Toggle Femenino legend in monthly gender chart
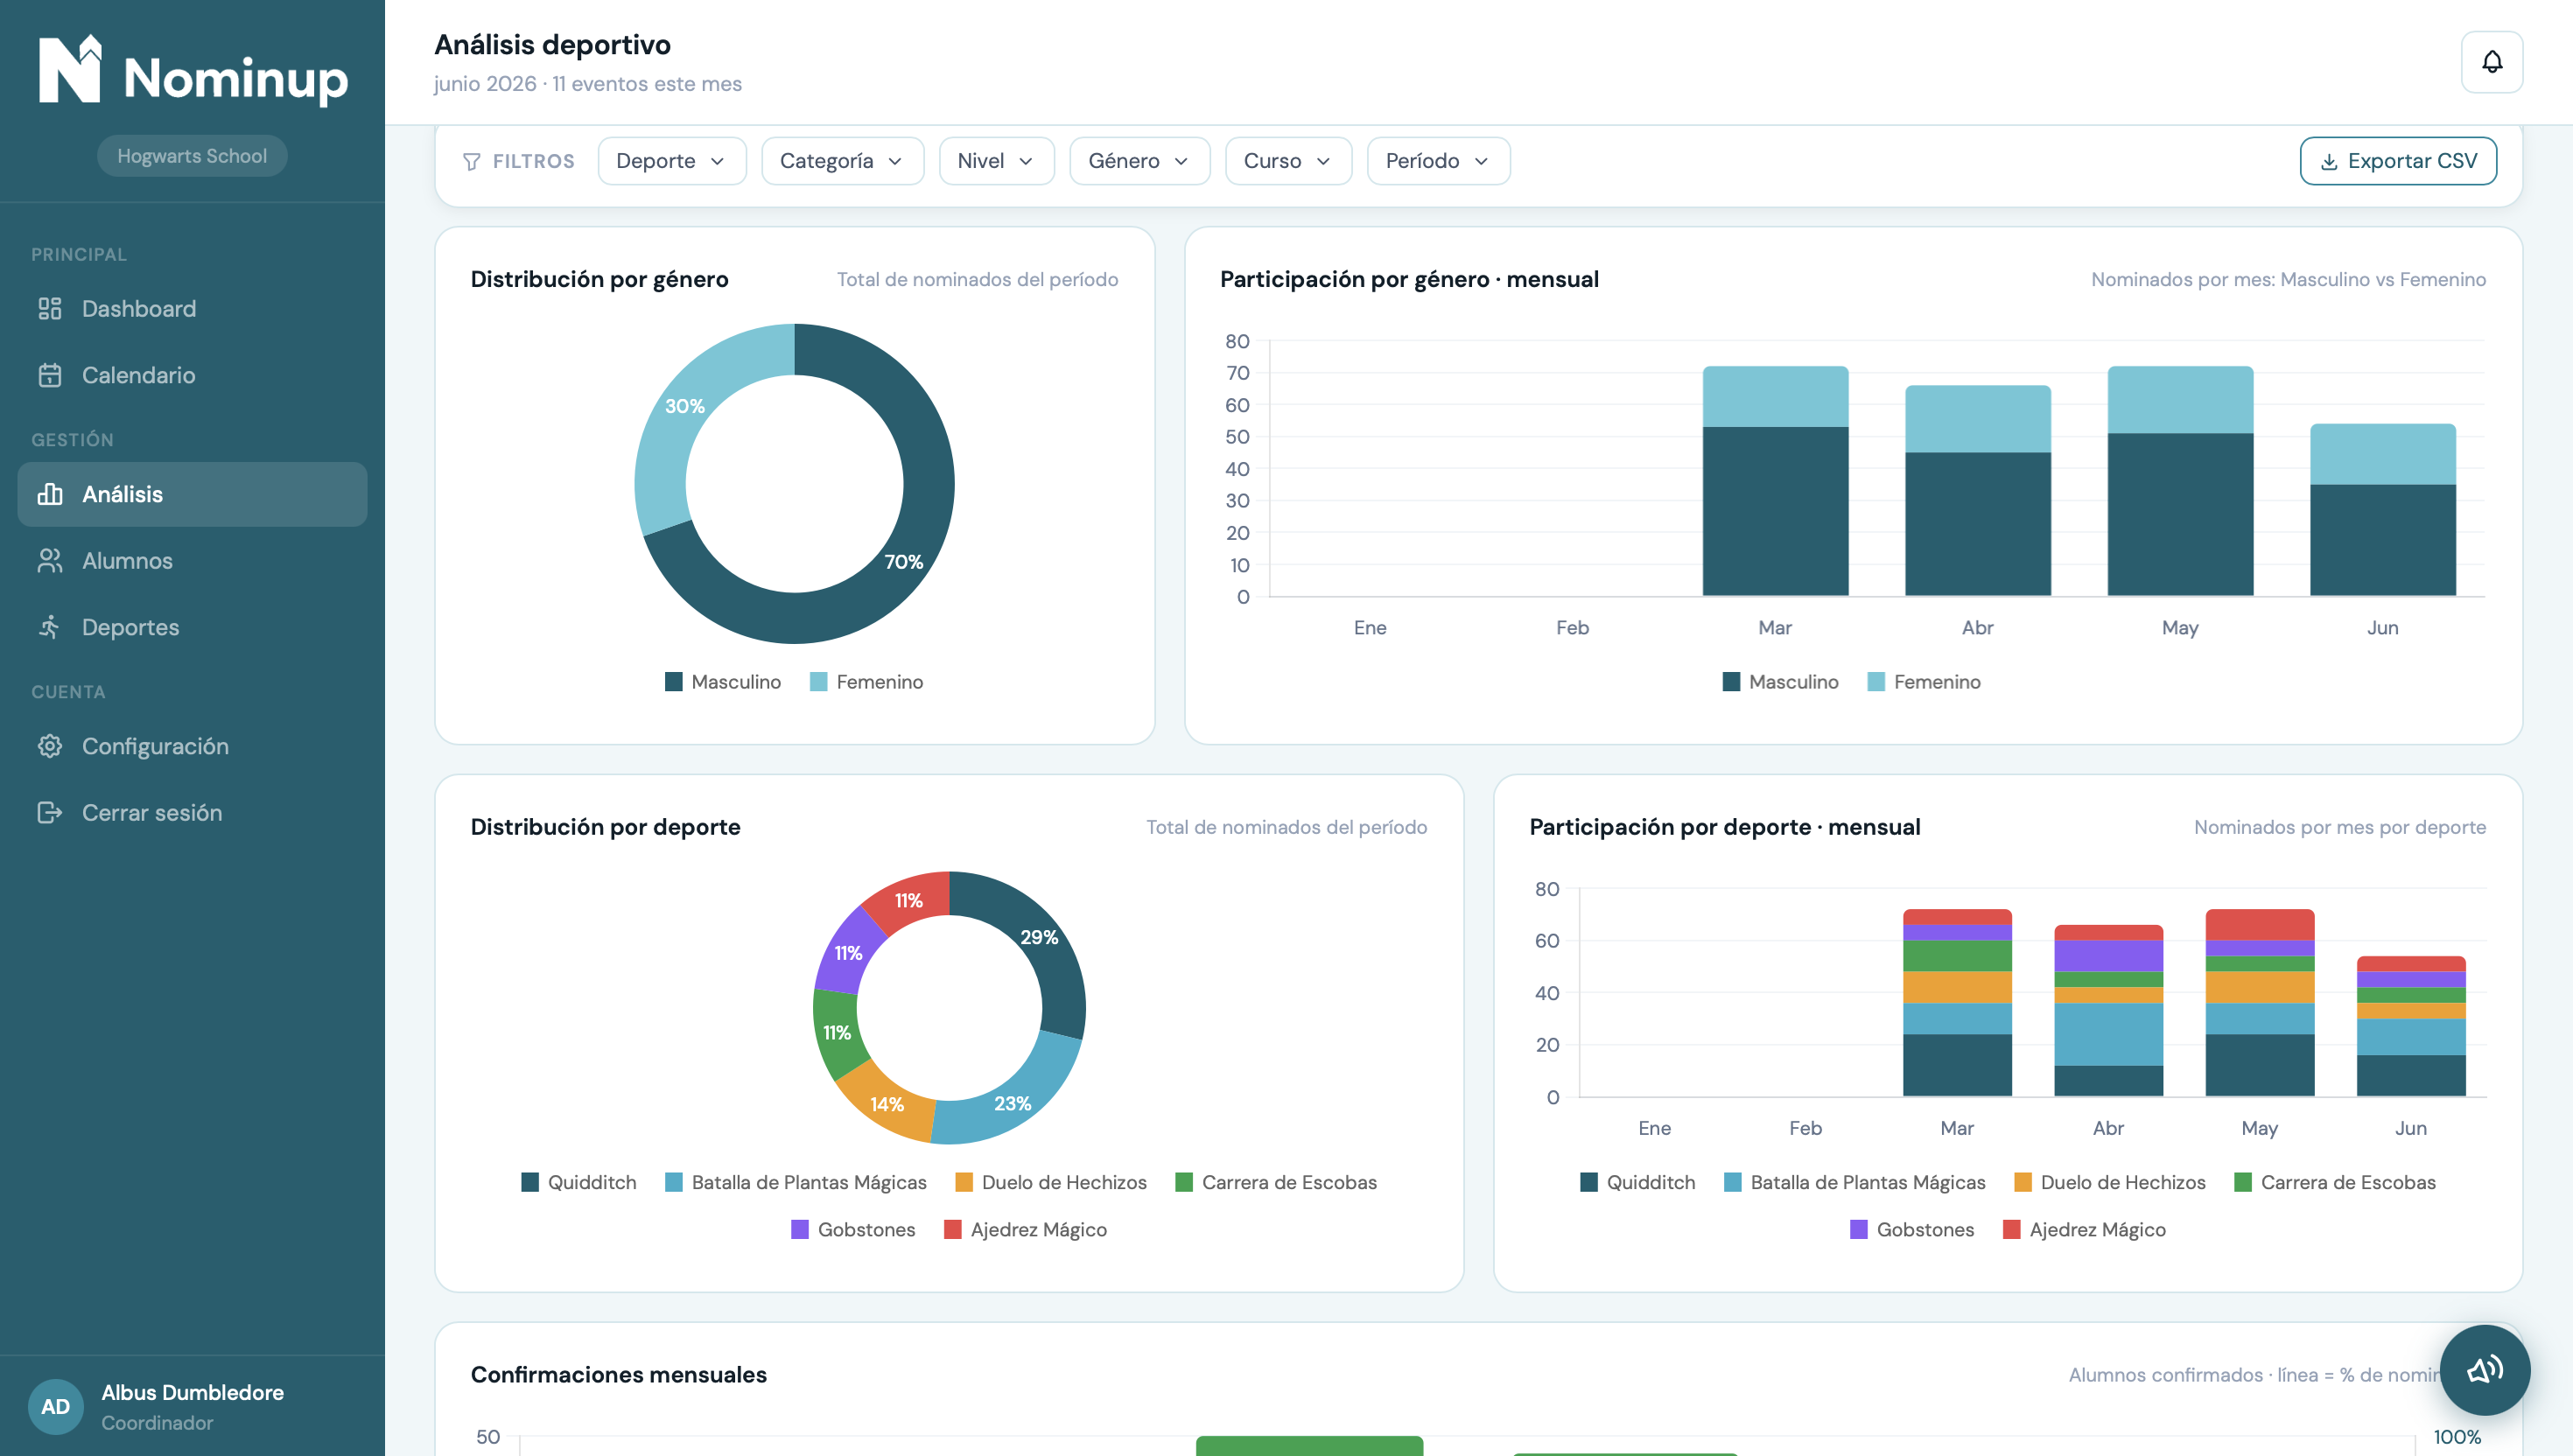 (x=1924, y=682)
